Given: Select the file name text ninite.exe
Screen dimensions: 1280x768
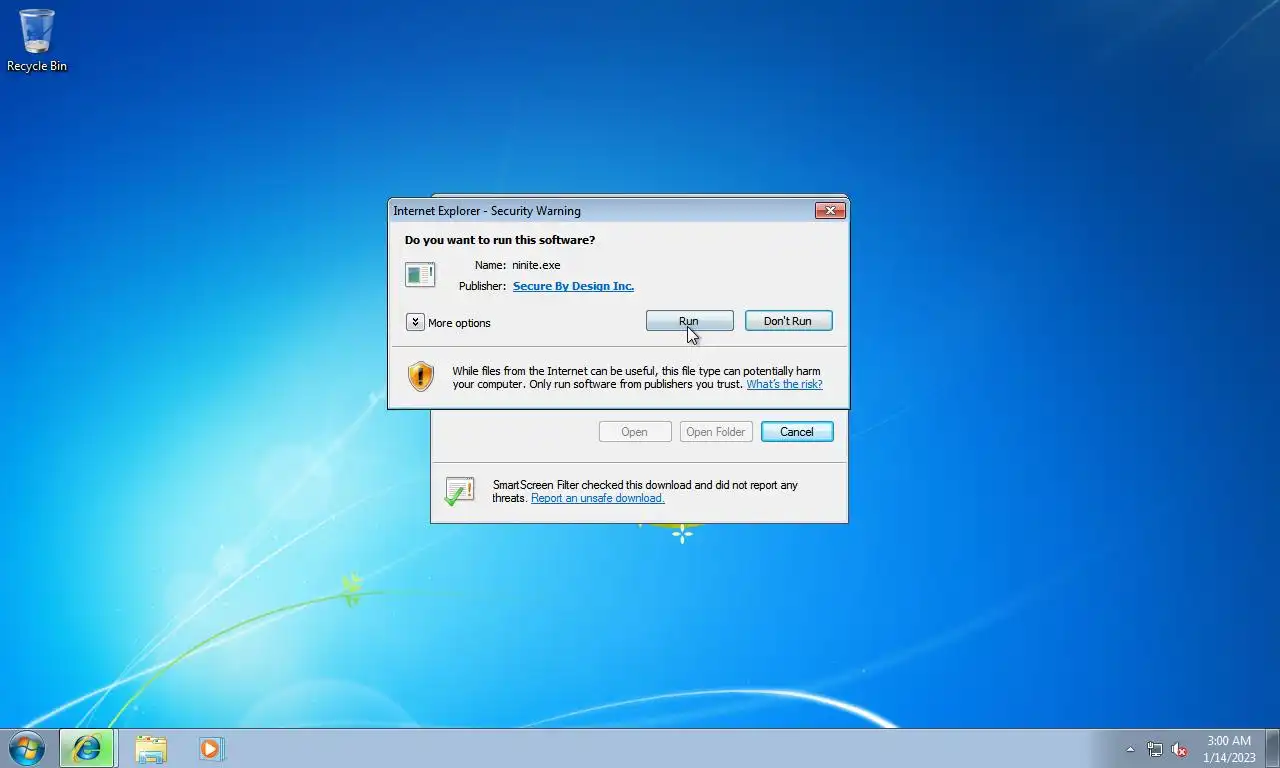Looking at the screenshot, I should (x=536, y=265).
